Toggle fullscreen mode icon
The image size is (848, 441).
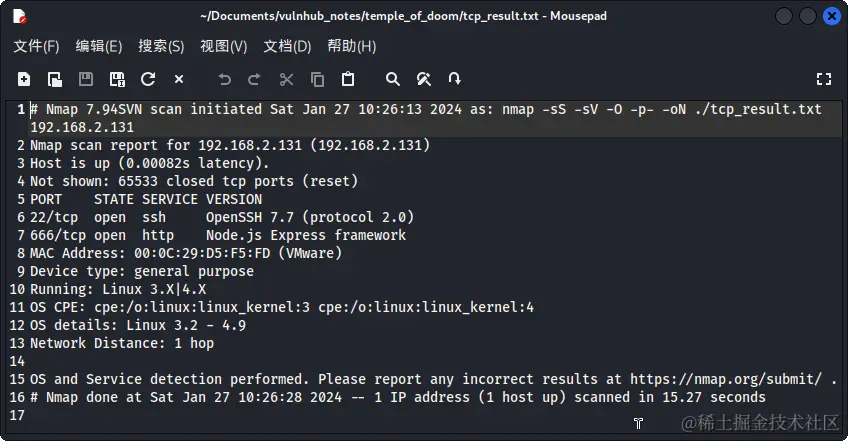coord(824,79)
